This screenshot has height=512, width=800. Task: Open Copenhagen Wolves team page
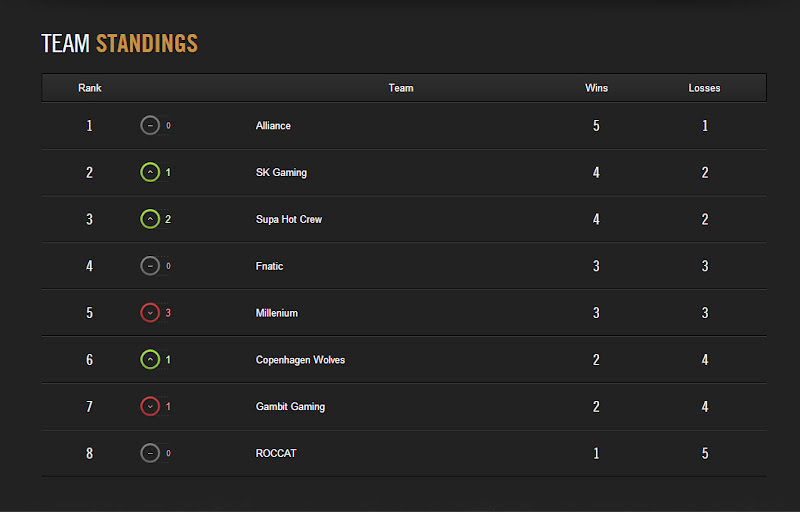[300, 360]
